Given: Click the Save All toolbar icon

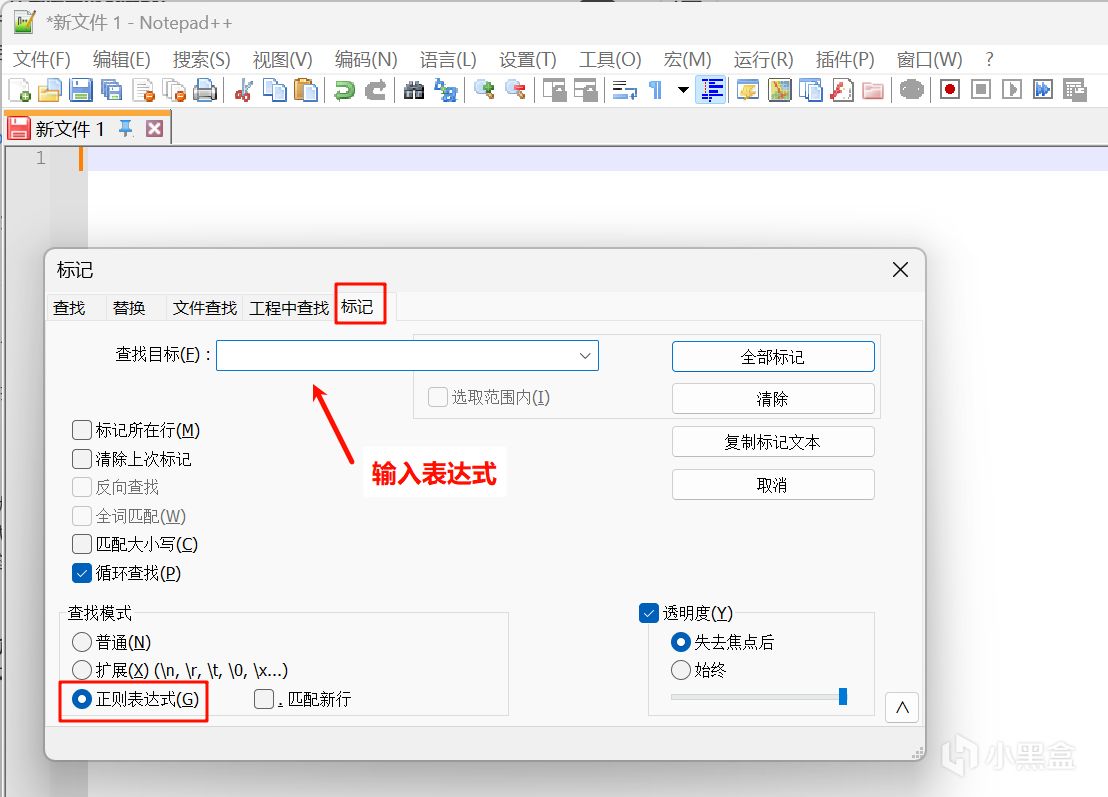Looking at the screenshot, I should pos(112,90).
